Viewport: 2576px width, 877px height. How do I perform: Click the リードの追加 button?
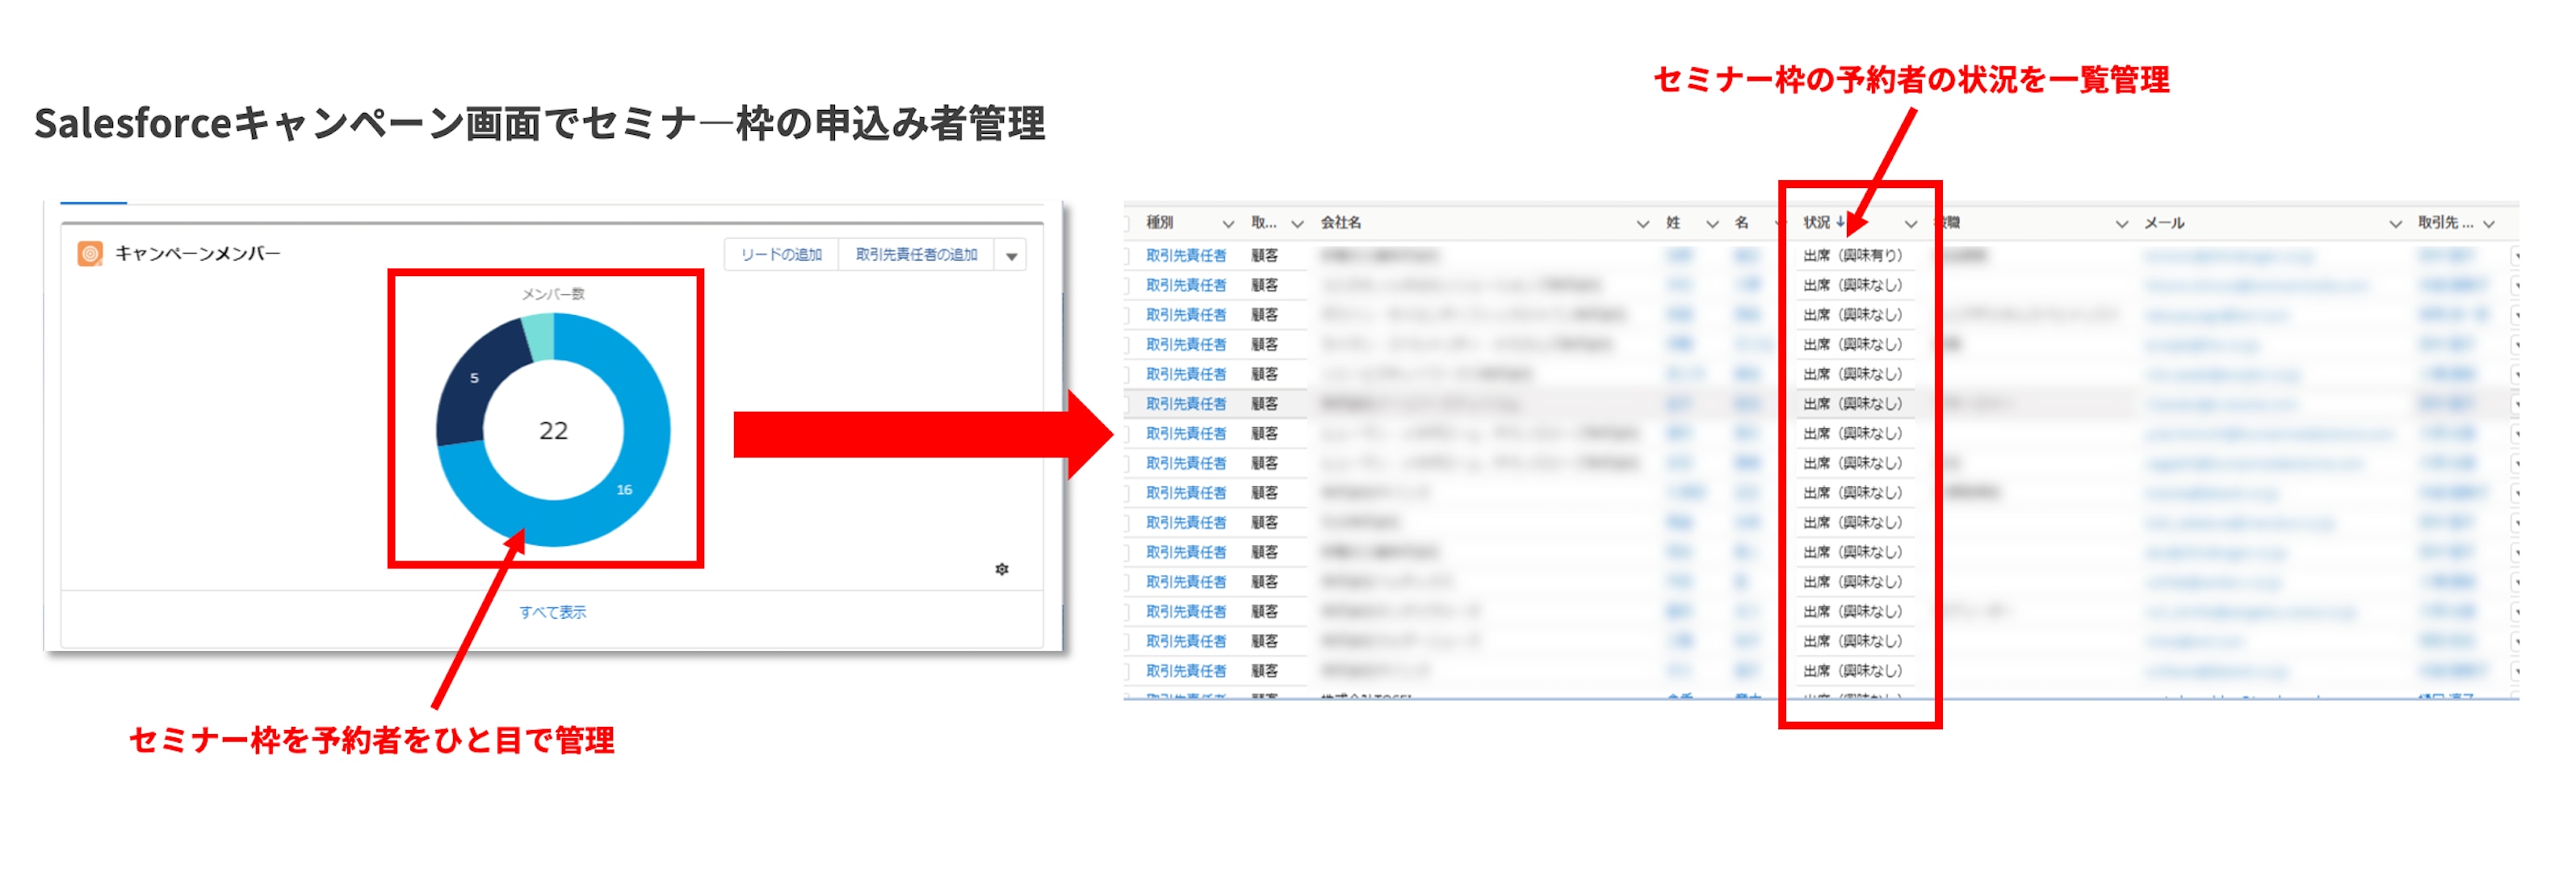click(781, 255)
